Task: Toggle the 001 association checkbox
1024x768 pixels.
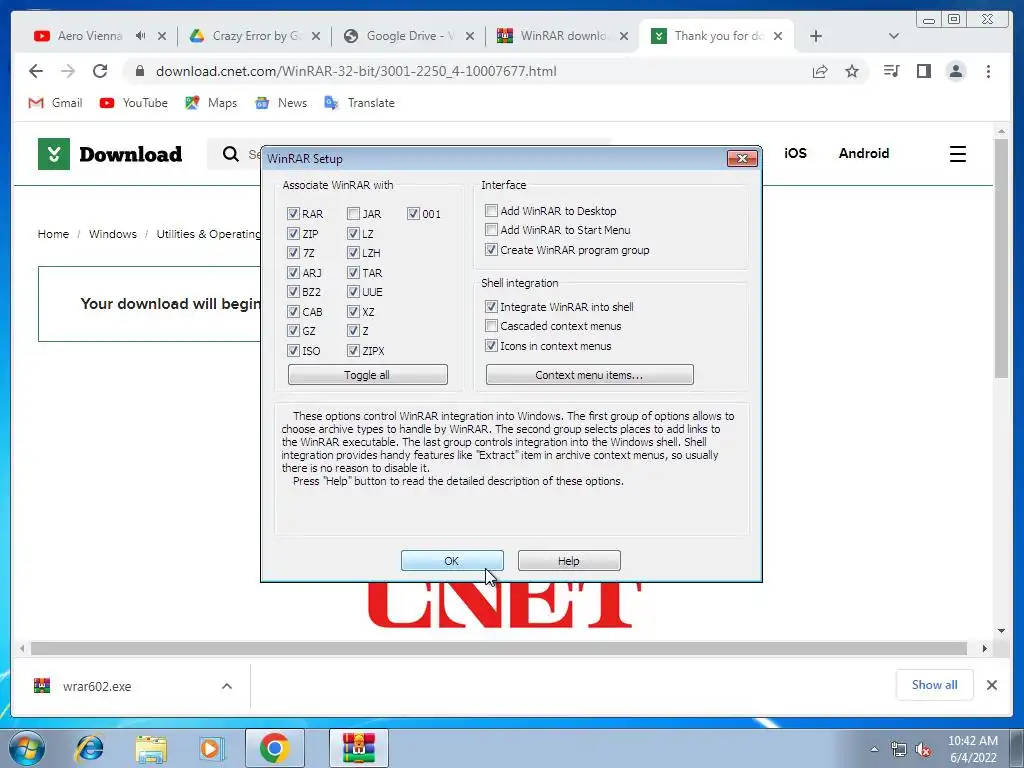Action: click(413, 214)
